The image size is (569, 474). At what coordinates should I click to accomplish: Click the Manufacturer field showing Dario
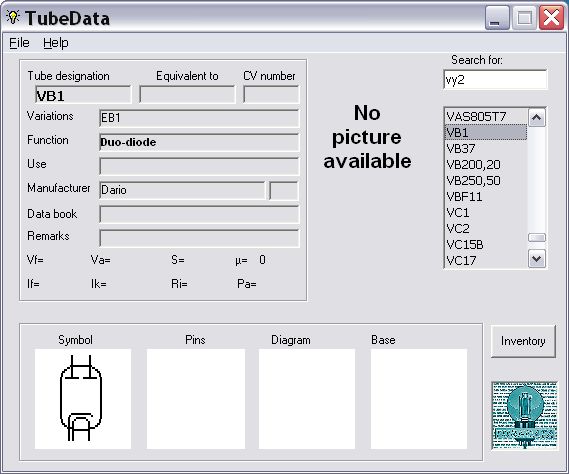182,190
